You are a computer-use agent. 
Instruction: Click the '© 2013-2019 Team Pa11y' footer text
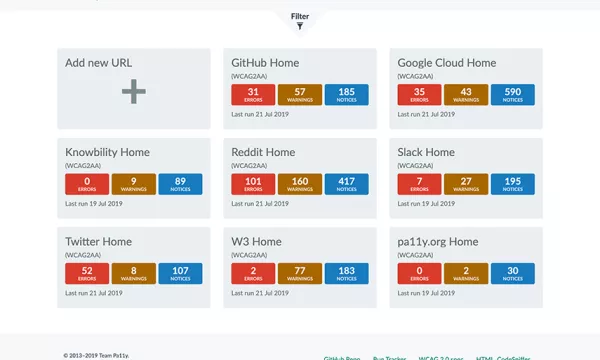[96, 356]
